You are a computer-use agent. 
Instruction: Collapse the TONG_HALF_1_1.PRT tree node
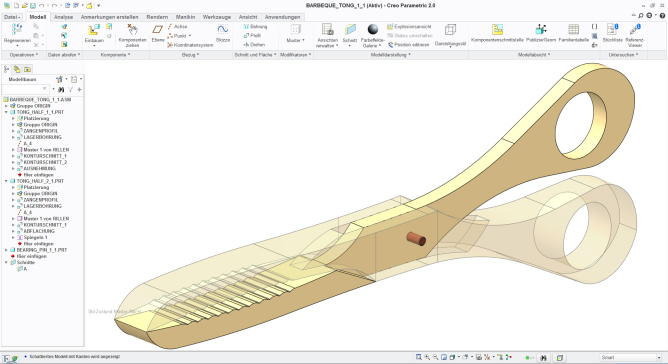pyautogui.click(x=6, y=112)
